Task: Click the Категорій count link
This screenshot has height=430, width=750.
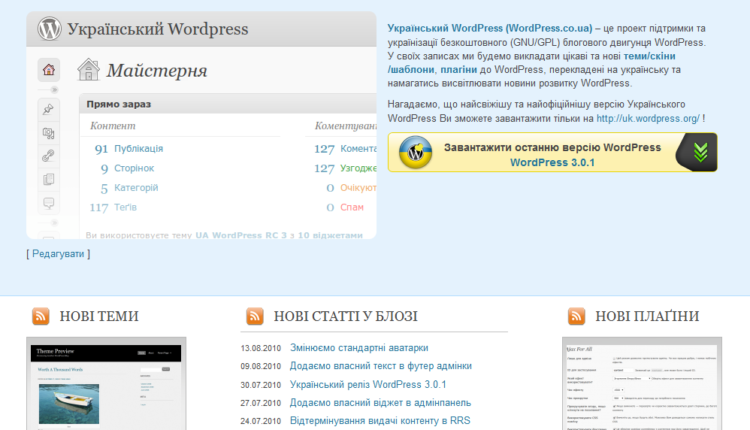Action: click(136, 188)
